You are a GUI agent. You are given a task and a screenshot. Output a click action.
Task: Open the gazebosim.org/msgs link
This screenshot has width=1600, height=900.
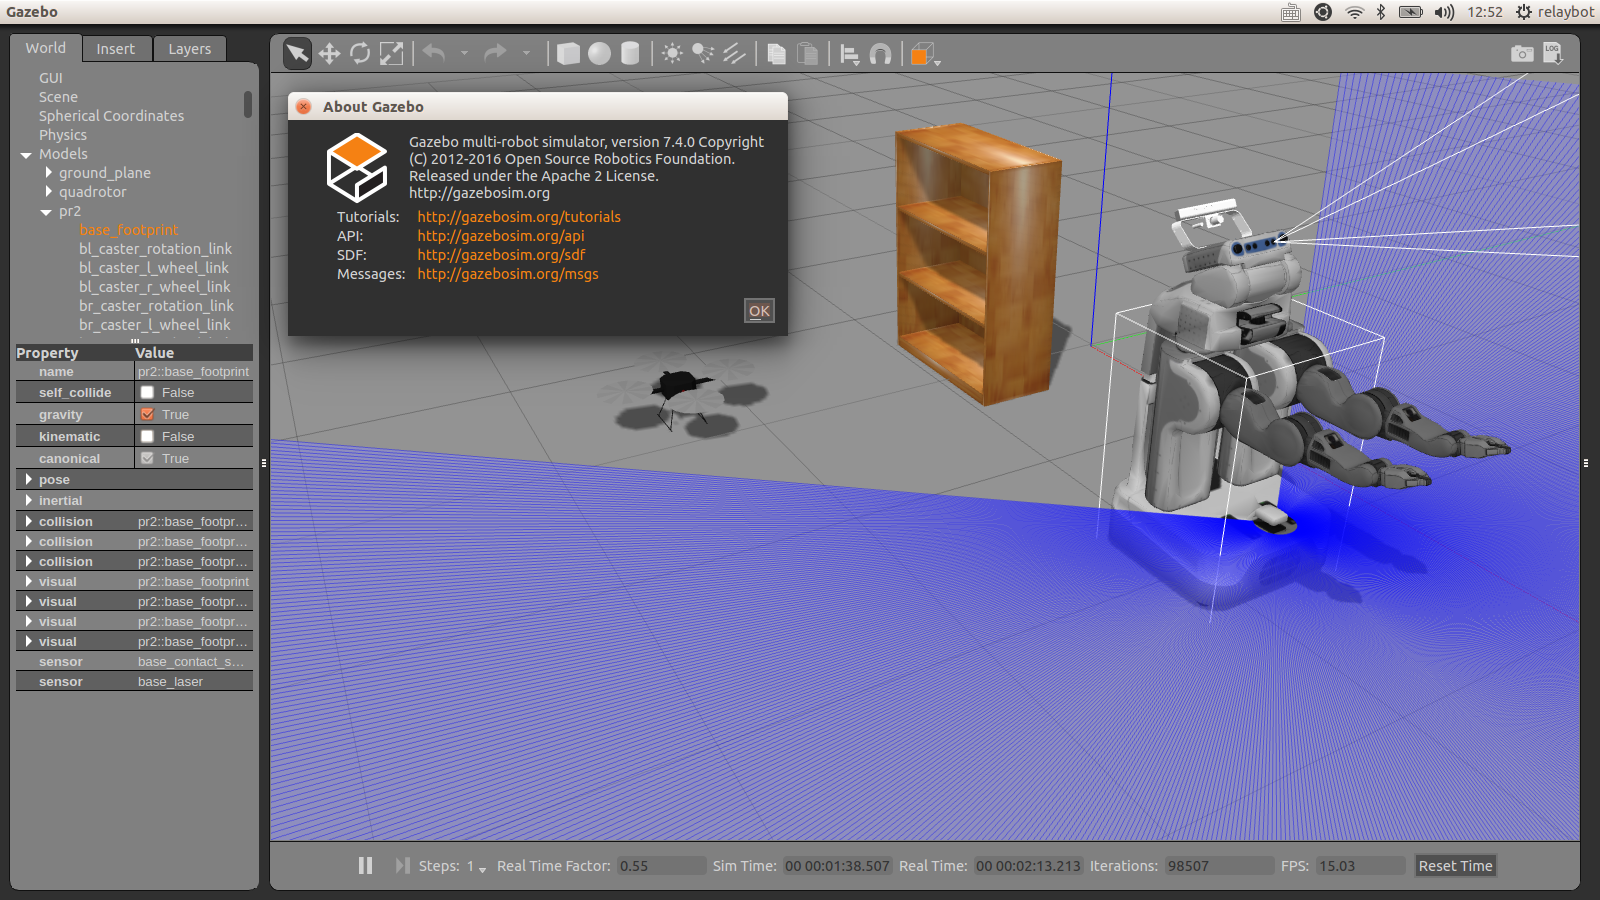point(508,274)
